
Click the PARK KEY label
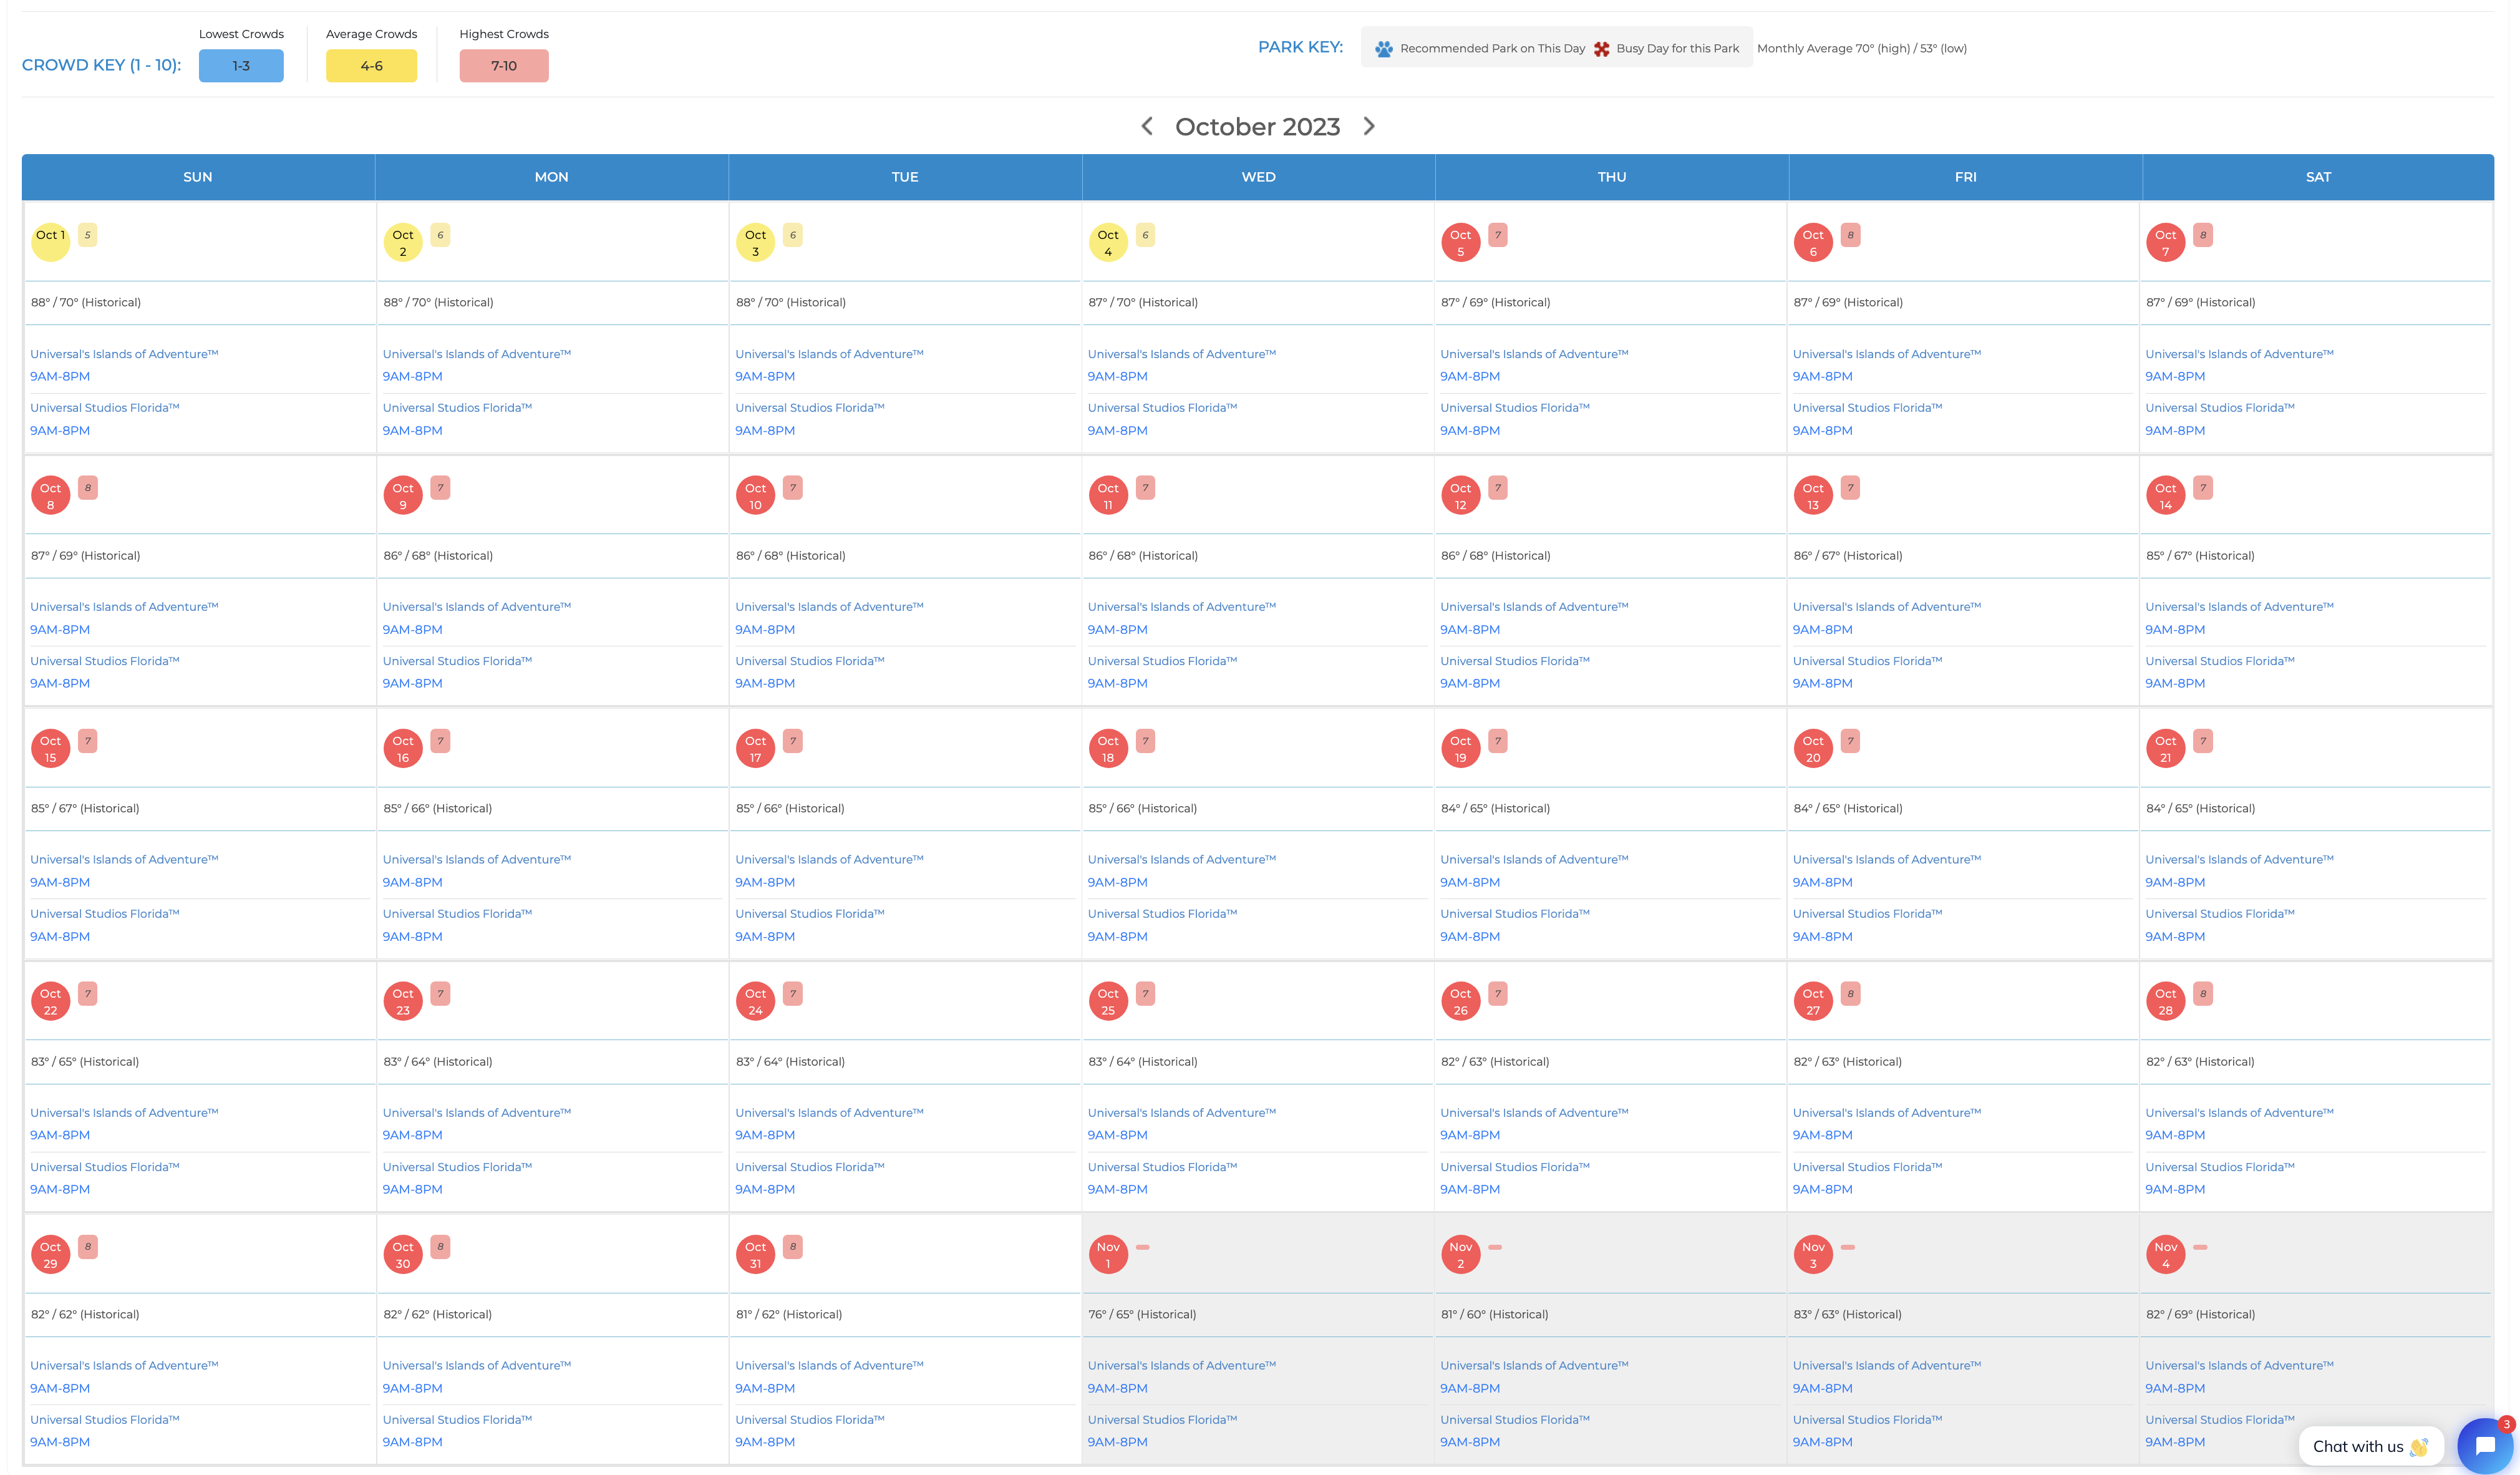tap(1300, 47)
